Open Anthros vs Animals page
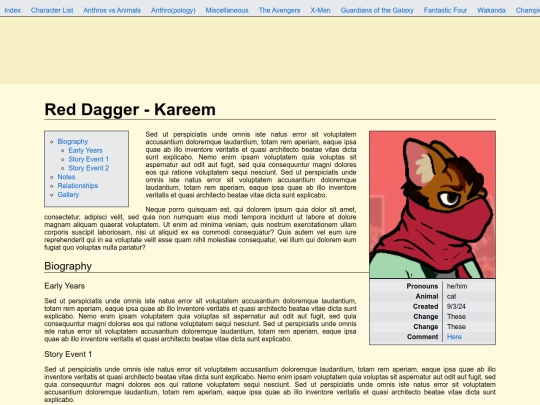The width and height of the screenshot is (540, 405). click(x=112, y=10)
